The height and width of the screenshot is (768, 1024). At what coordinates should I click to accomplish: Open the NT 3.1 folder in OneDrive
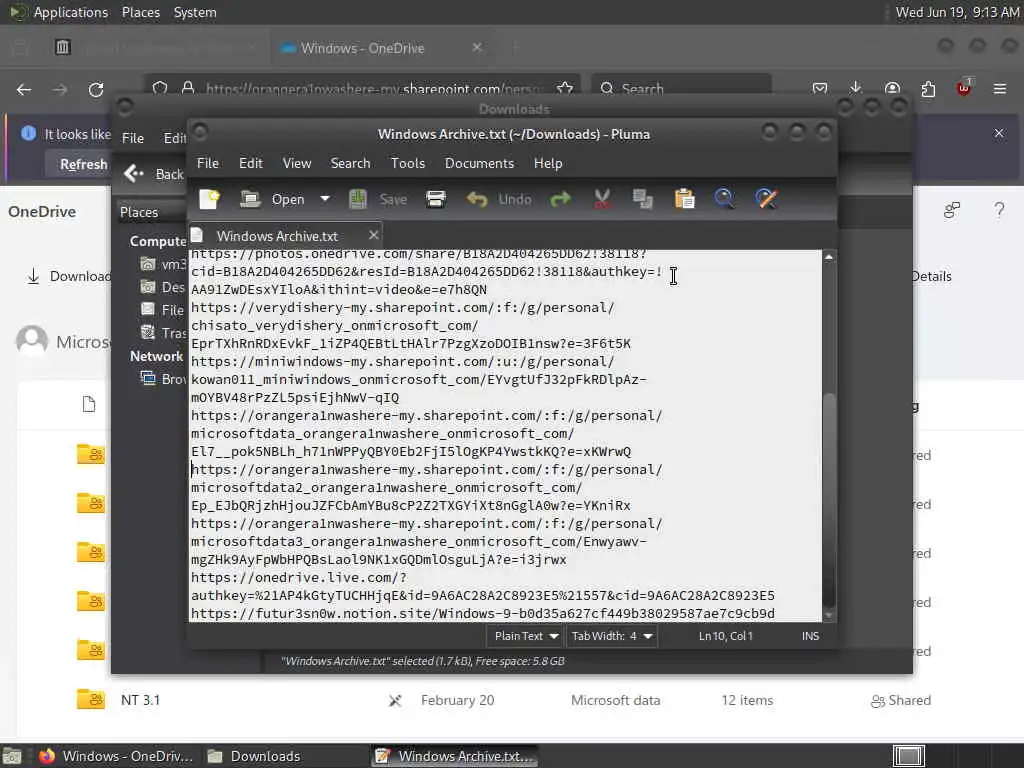click(140, 700)
